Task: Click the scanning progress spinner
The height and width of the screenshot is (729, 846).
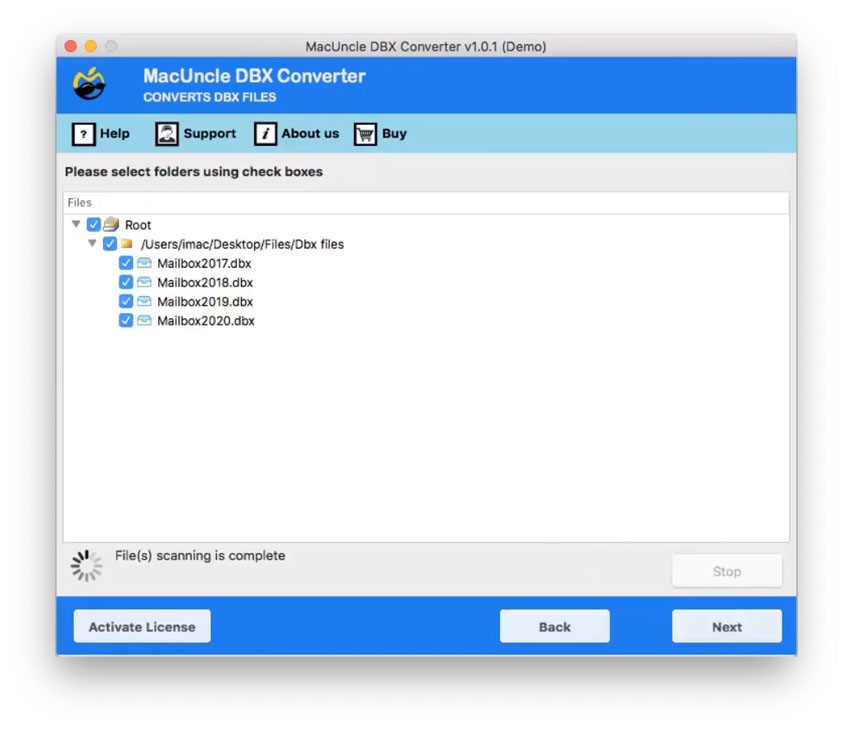Action: pos(86,564)
